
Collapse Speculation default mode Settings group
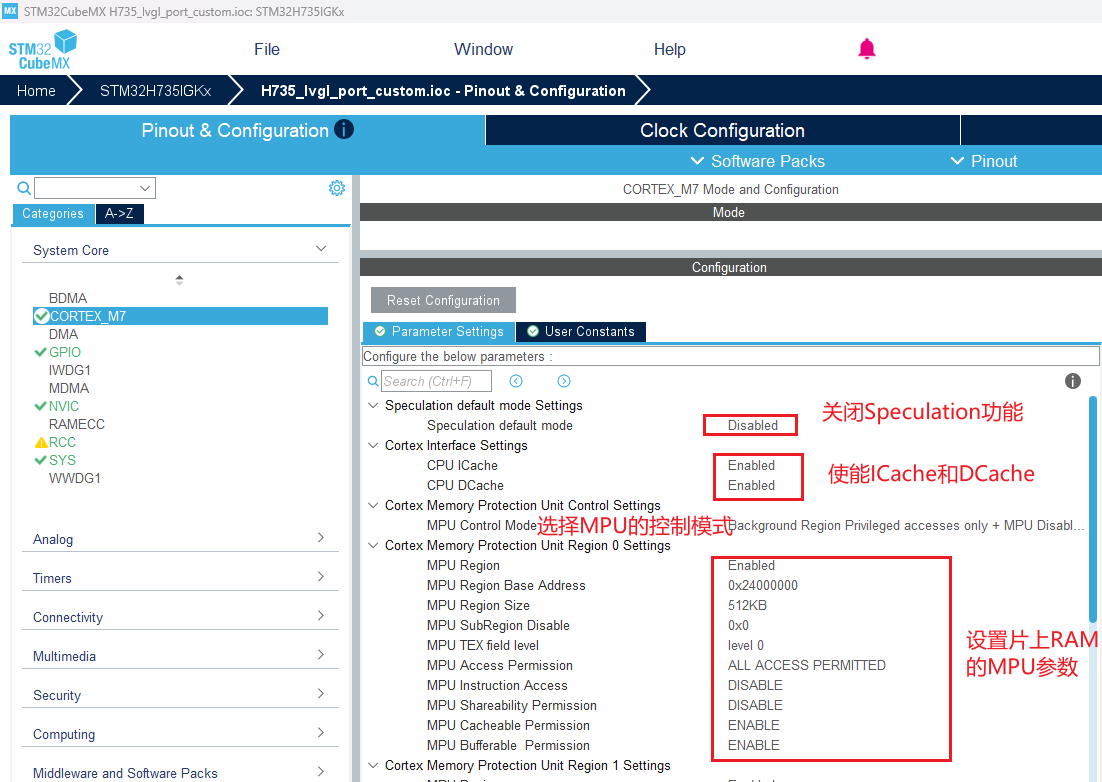(x=373, y=405)
